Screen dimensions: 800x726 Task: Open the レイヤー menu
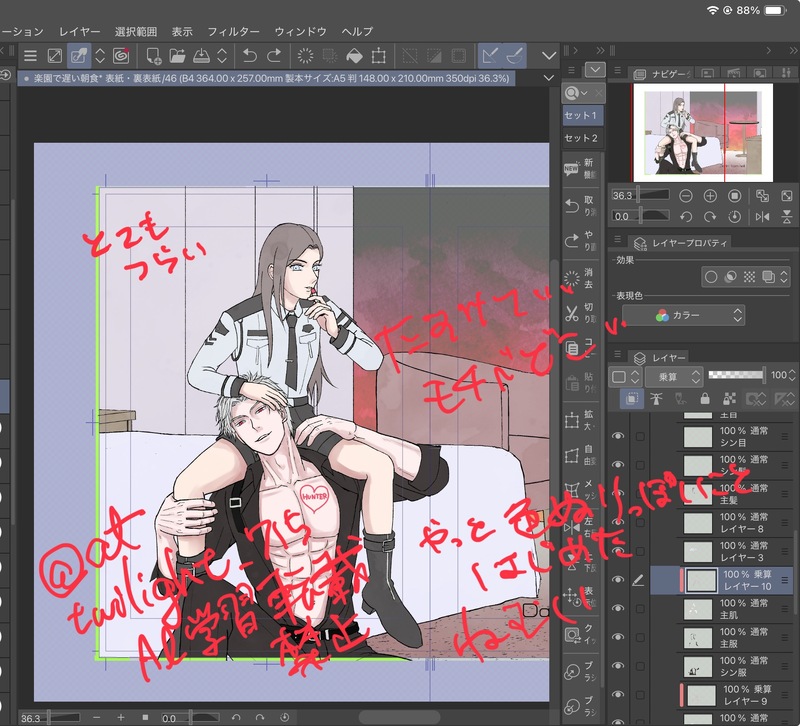80,32
